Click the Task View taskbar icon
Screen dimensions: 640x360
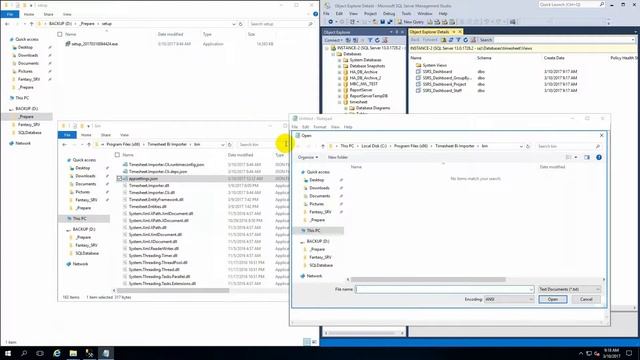pos(40,353)
